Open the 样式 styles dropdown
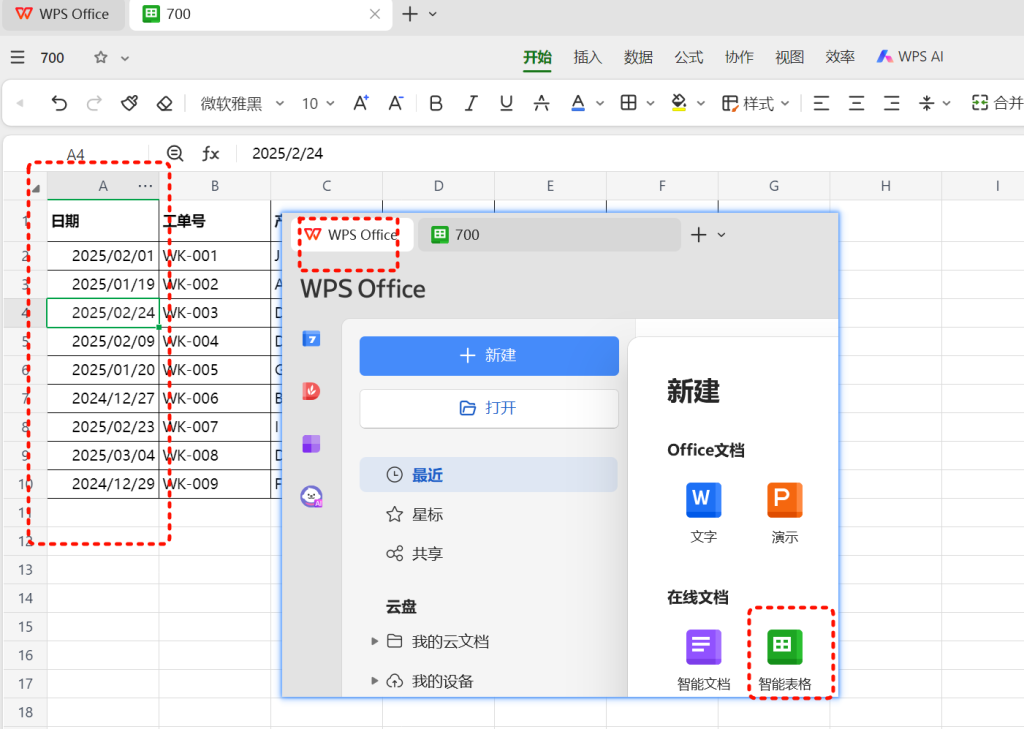The width and height of the screenshot is (1024, 729). (756, 103)
